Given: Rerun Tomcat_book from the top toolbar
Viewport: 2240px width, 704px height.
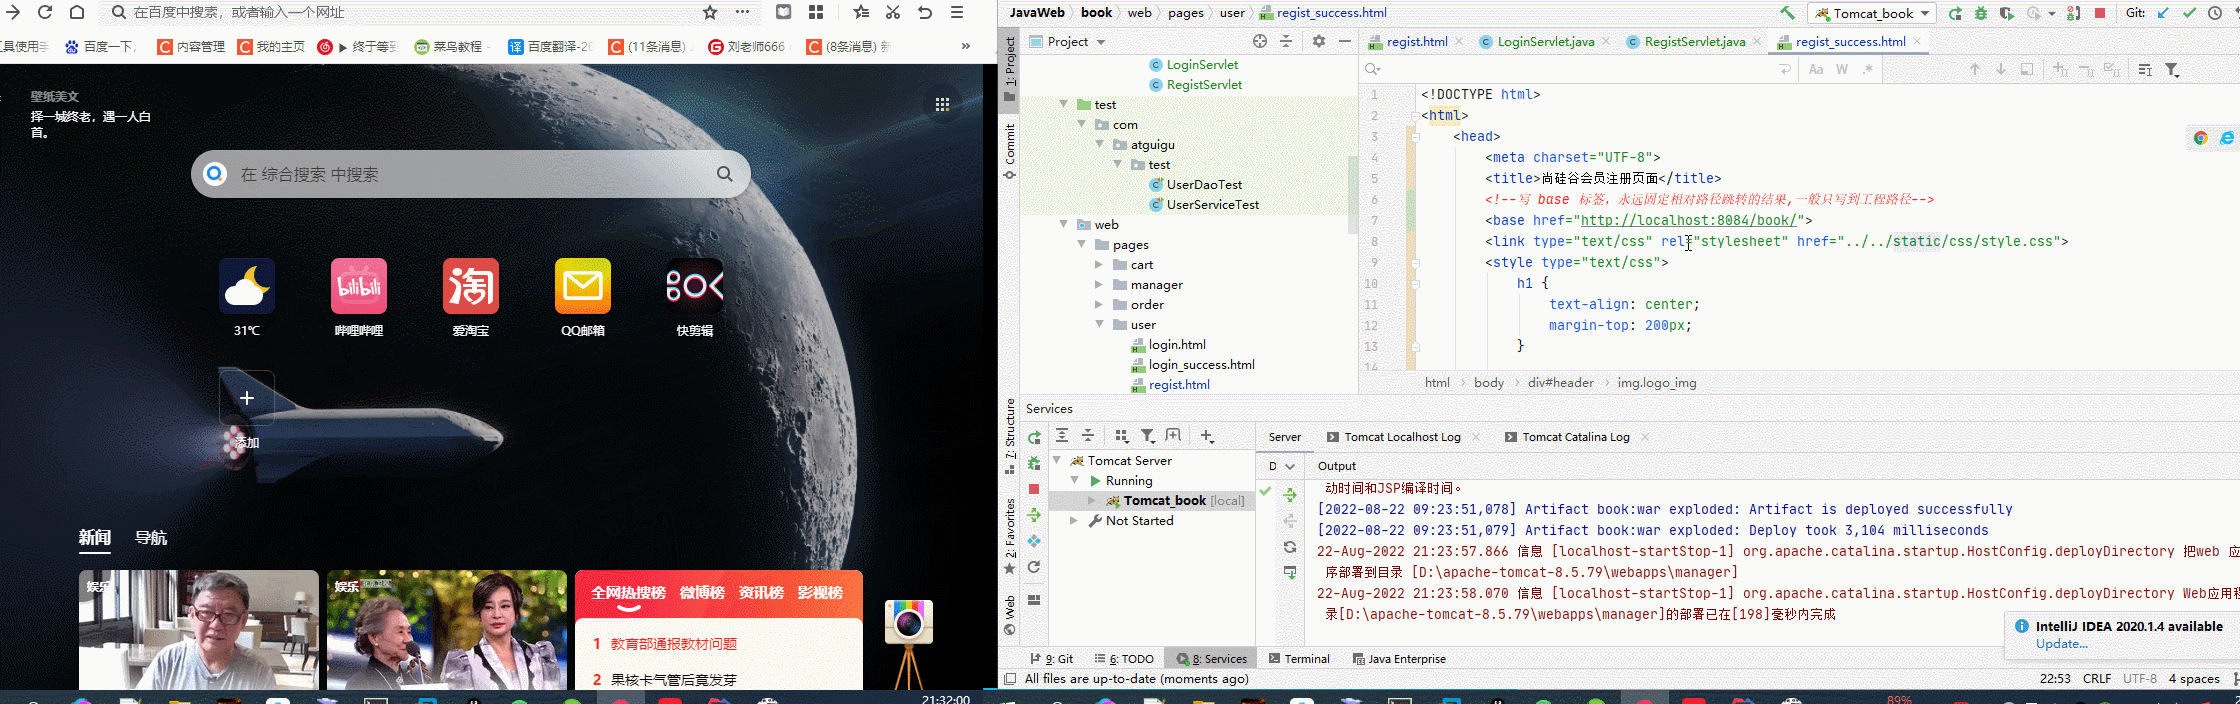Looking at the screenshot, I should (1955, 13).
